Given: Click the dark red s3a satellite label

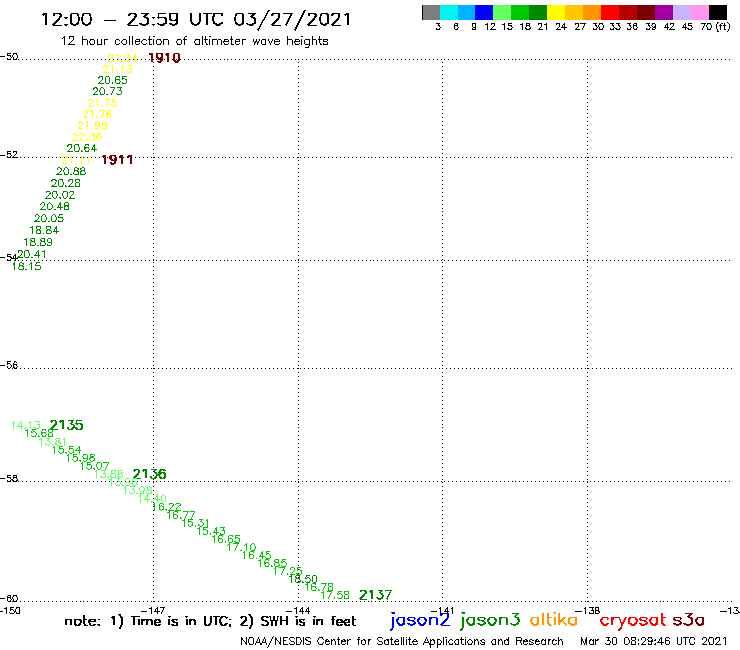Looking at the screenshot, I should tap(688, 620).
